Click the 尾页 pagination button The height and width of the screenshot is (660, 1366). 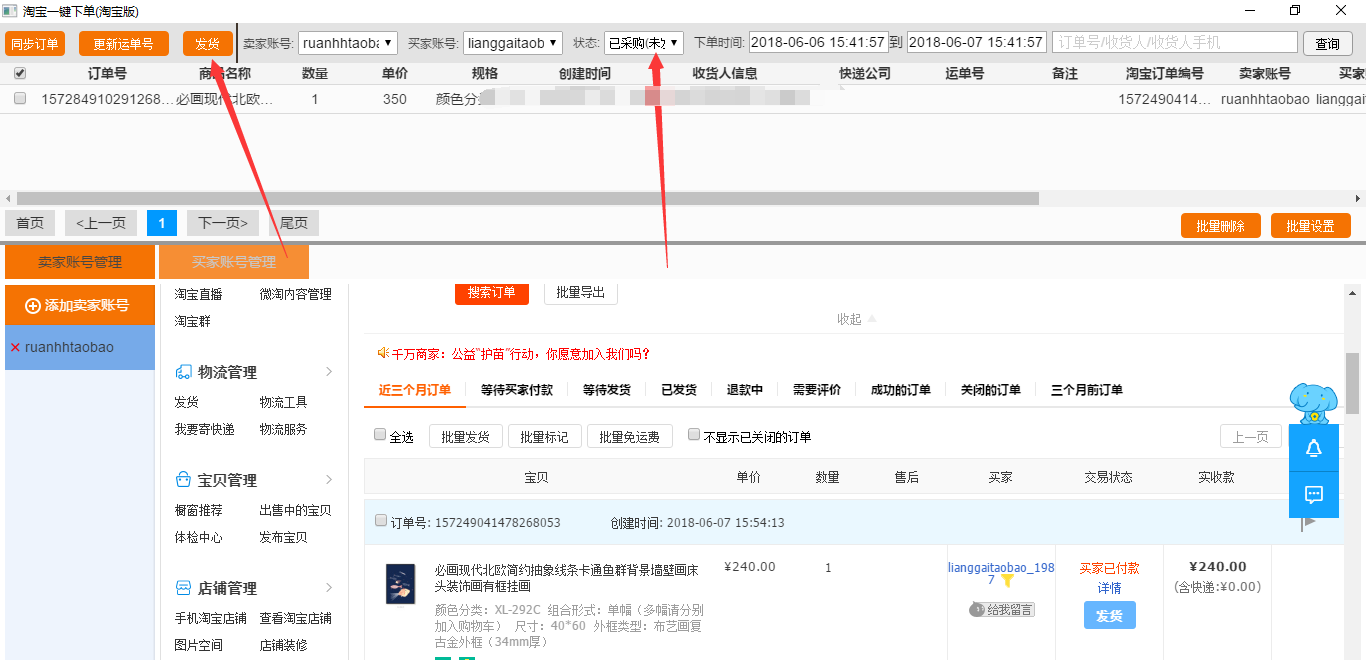click(x=294, y=223)
